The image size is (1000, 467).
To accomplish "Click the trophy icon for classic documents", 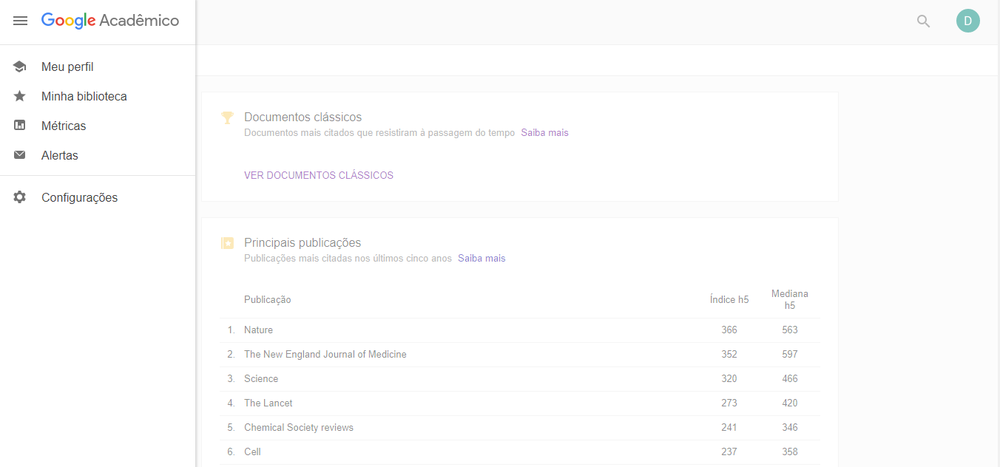I will coord(227,117).
